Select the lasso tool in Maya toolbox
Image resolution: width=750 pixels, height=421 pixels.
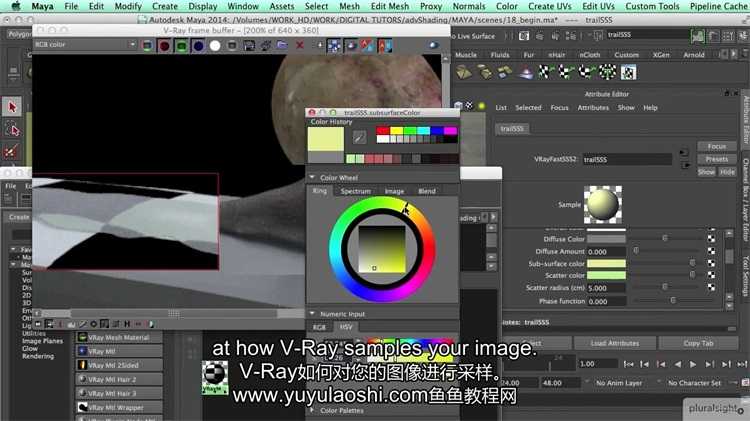tap(12, 129)
